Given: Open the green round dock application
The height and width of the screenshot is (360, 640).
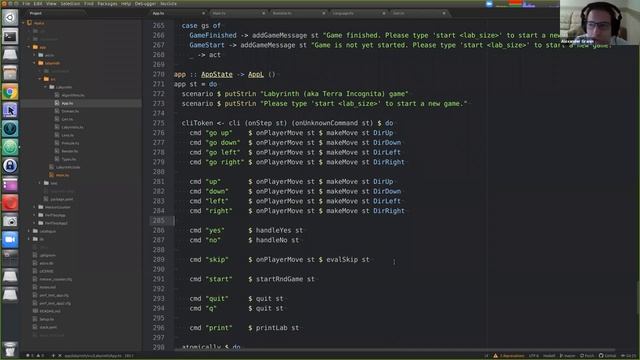Looking at the screenshot, I should pos(10,147).
